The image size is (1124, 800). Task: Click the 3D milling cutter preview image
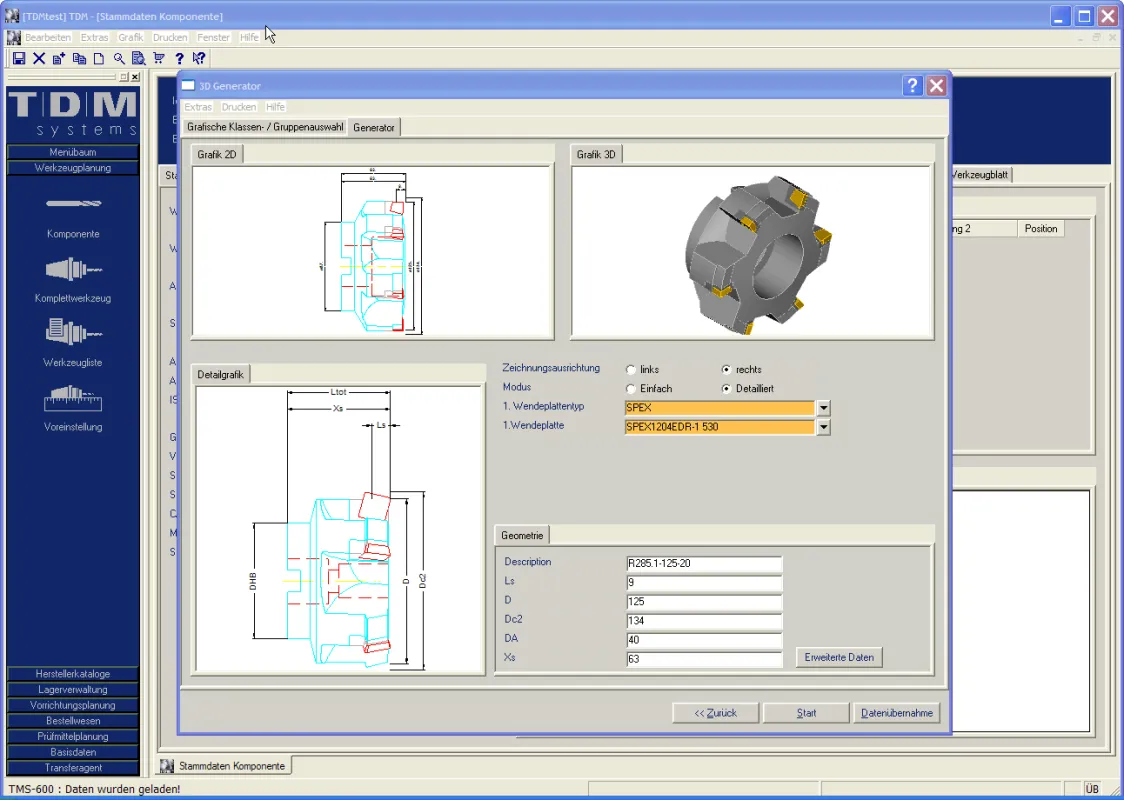coord(758,254)
